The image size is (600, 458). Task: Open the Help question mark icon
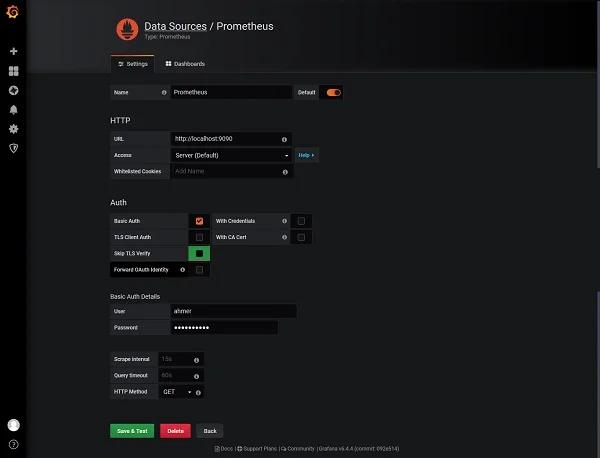[x=13, y=444]
